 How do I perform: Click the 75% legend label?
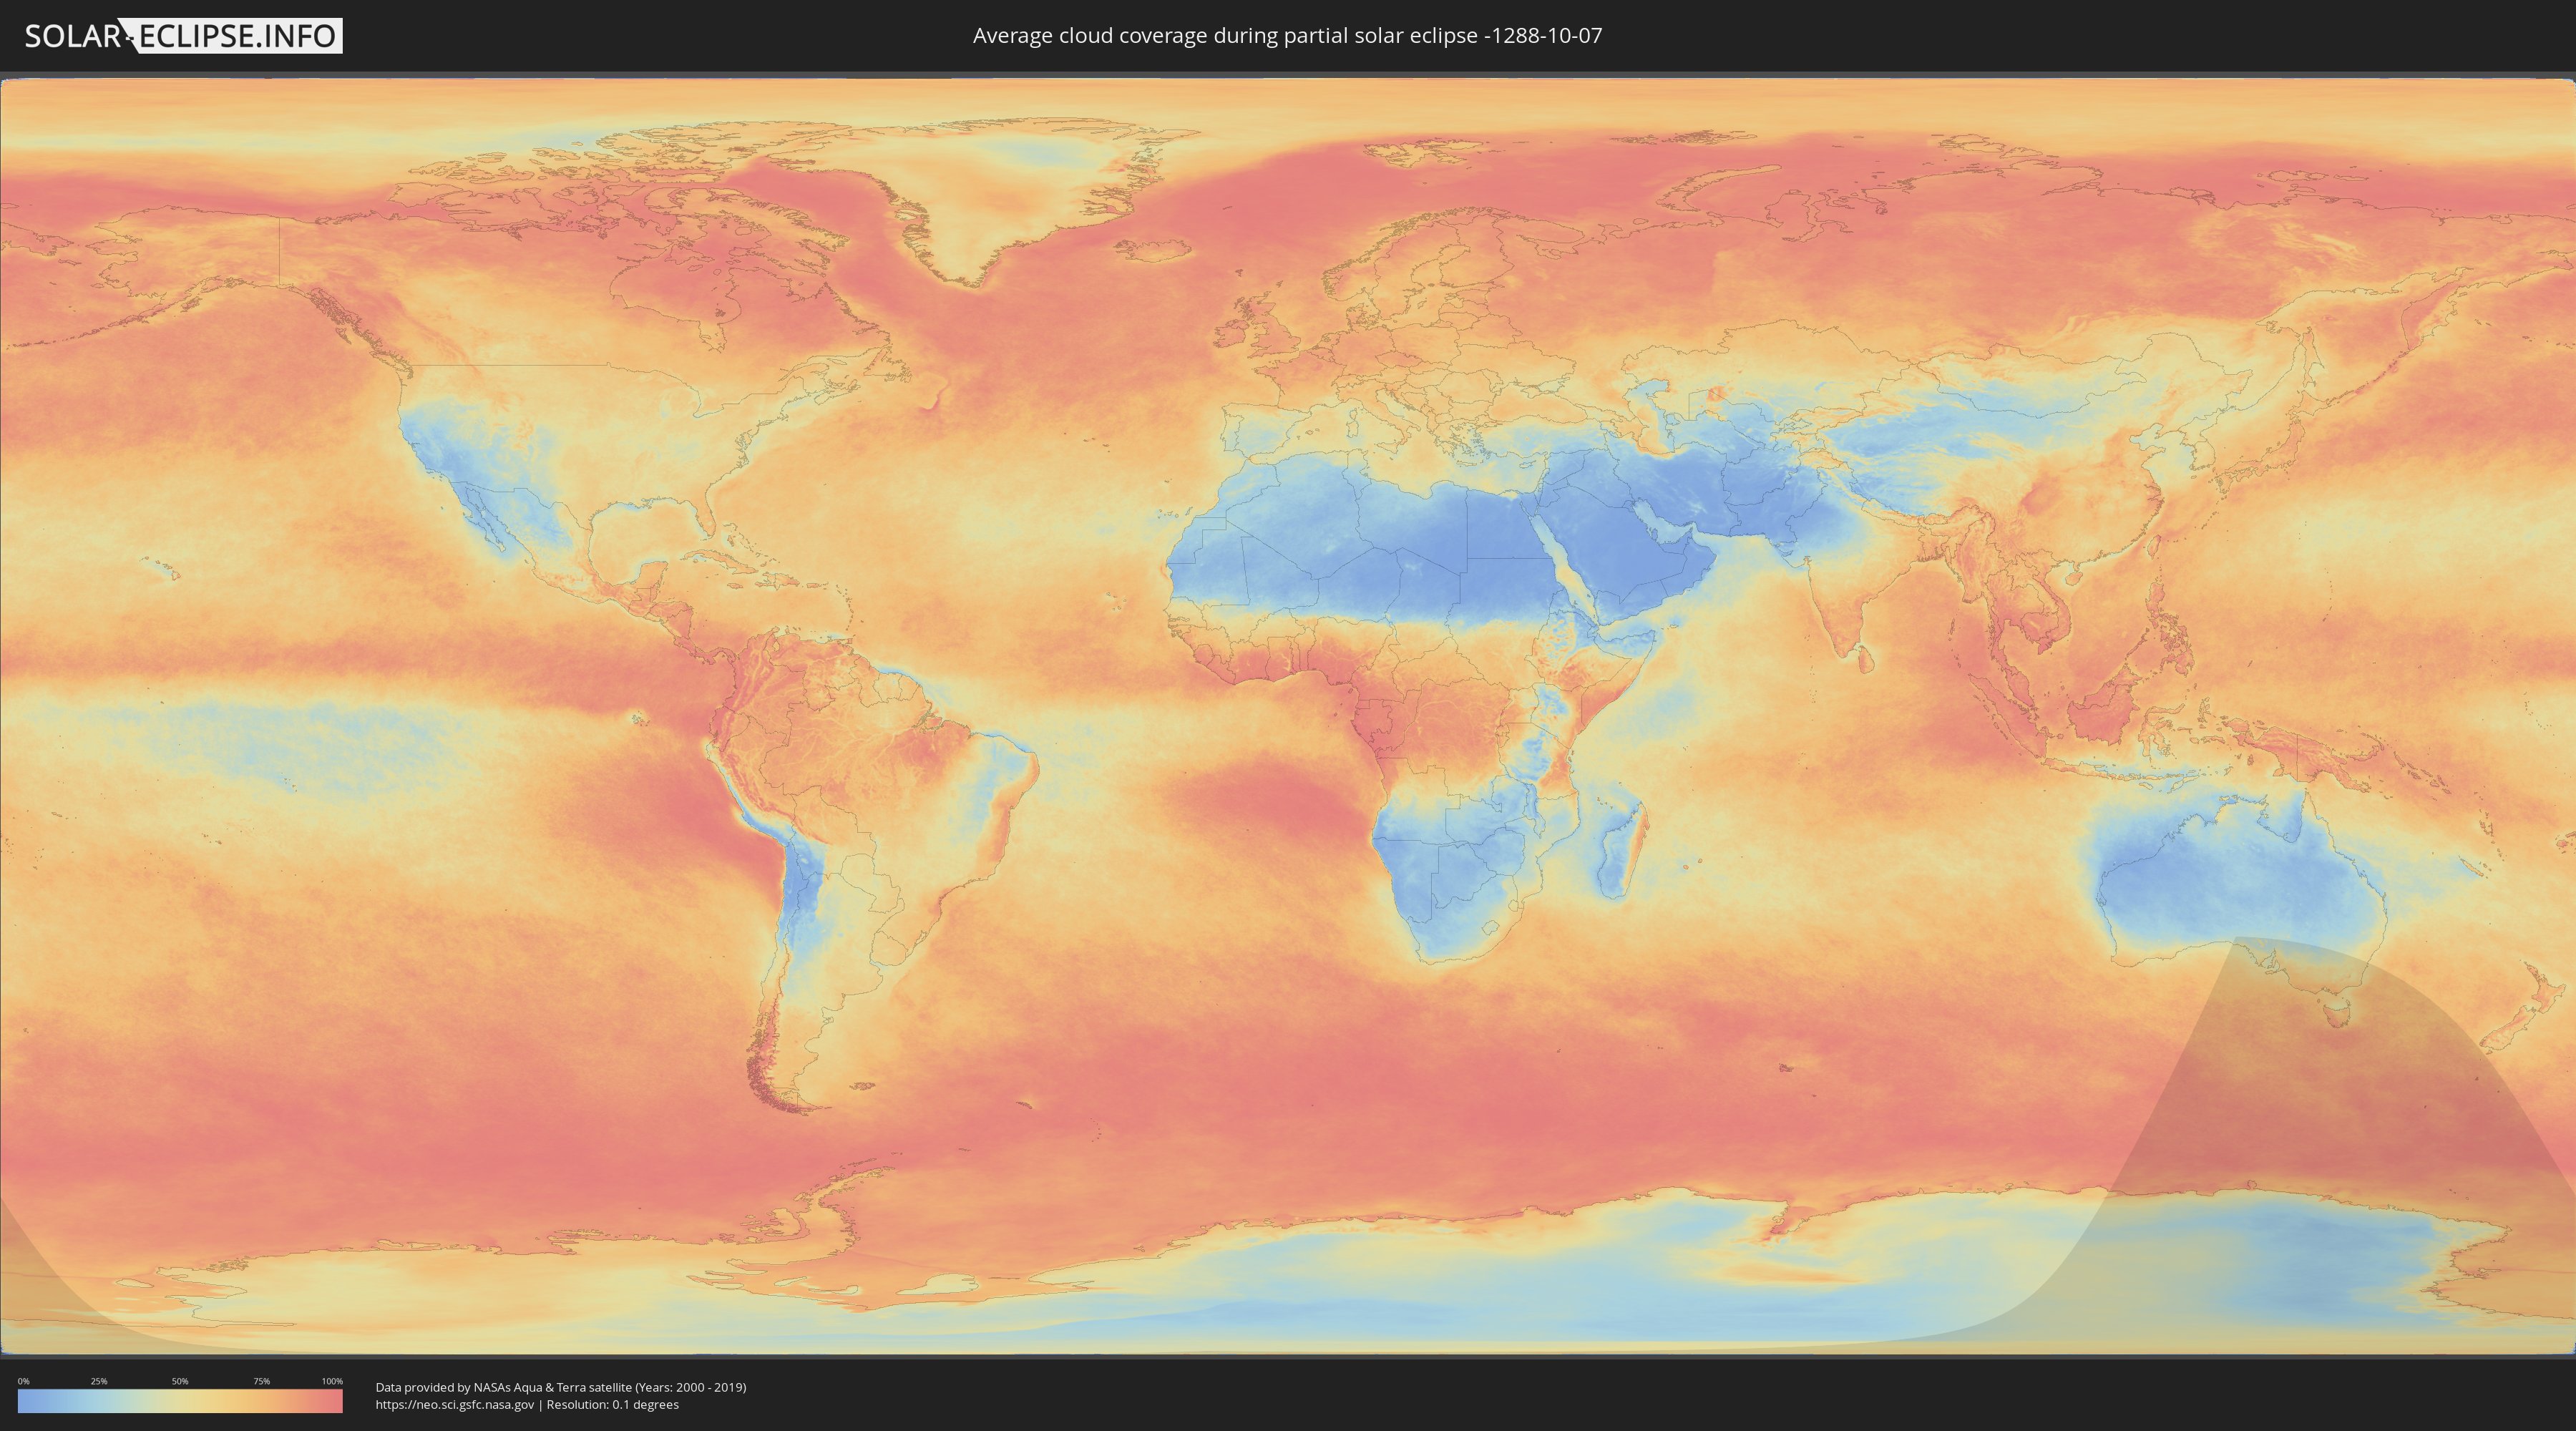[261, 1381]
